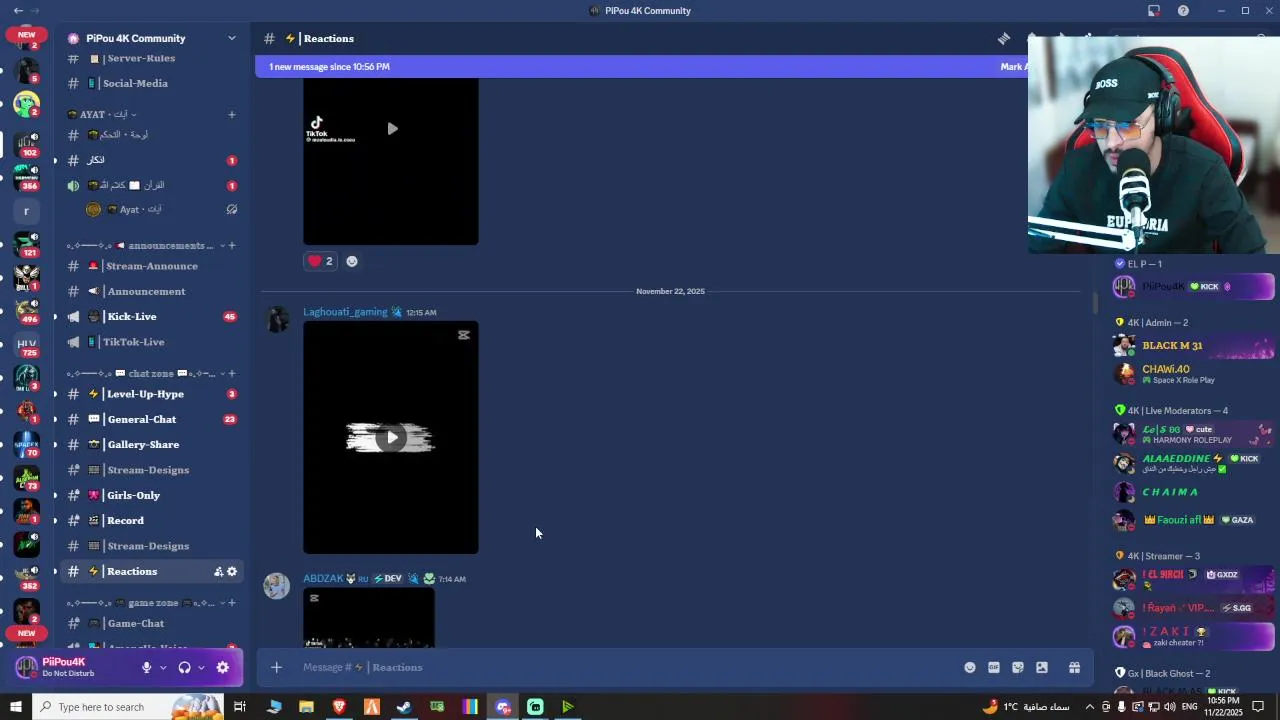Viewport: 1280px width, 720px height.
Task: Open File Explorer from the taskbar
Action: point(306,707)
